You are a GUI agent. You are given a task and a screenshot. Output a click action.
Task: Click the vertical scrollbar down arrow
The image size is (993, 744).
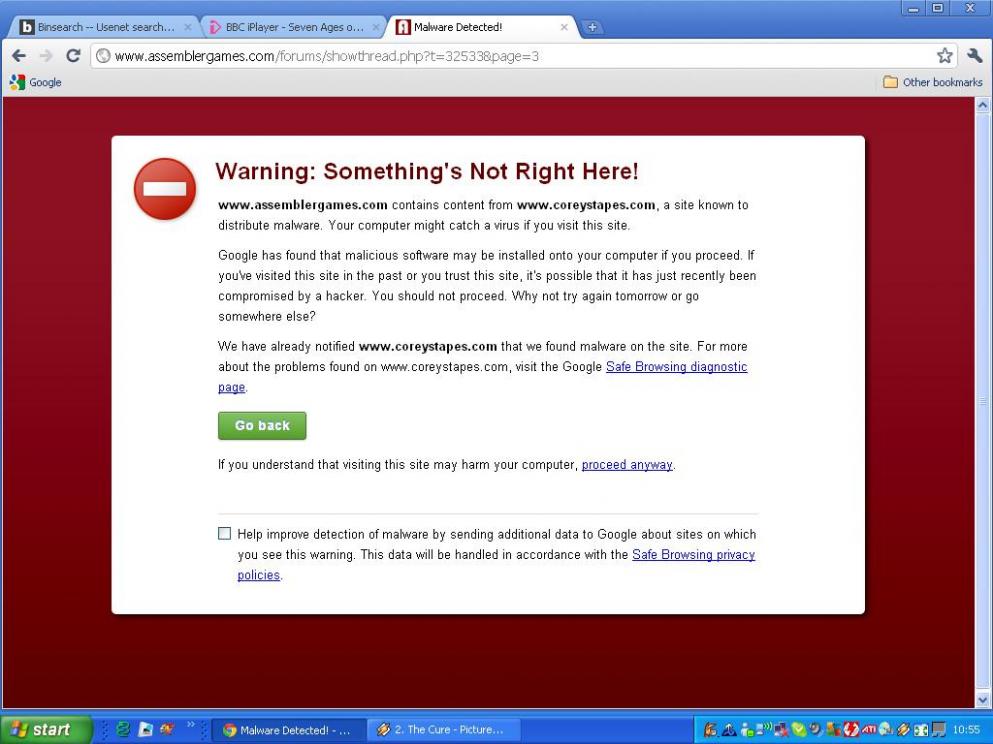[982, 700]
